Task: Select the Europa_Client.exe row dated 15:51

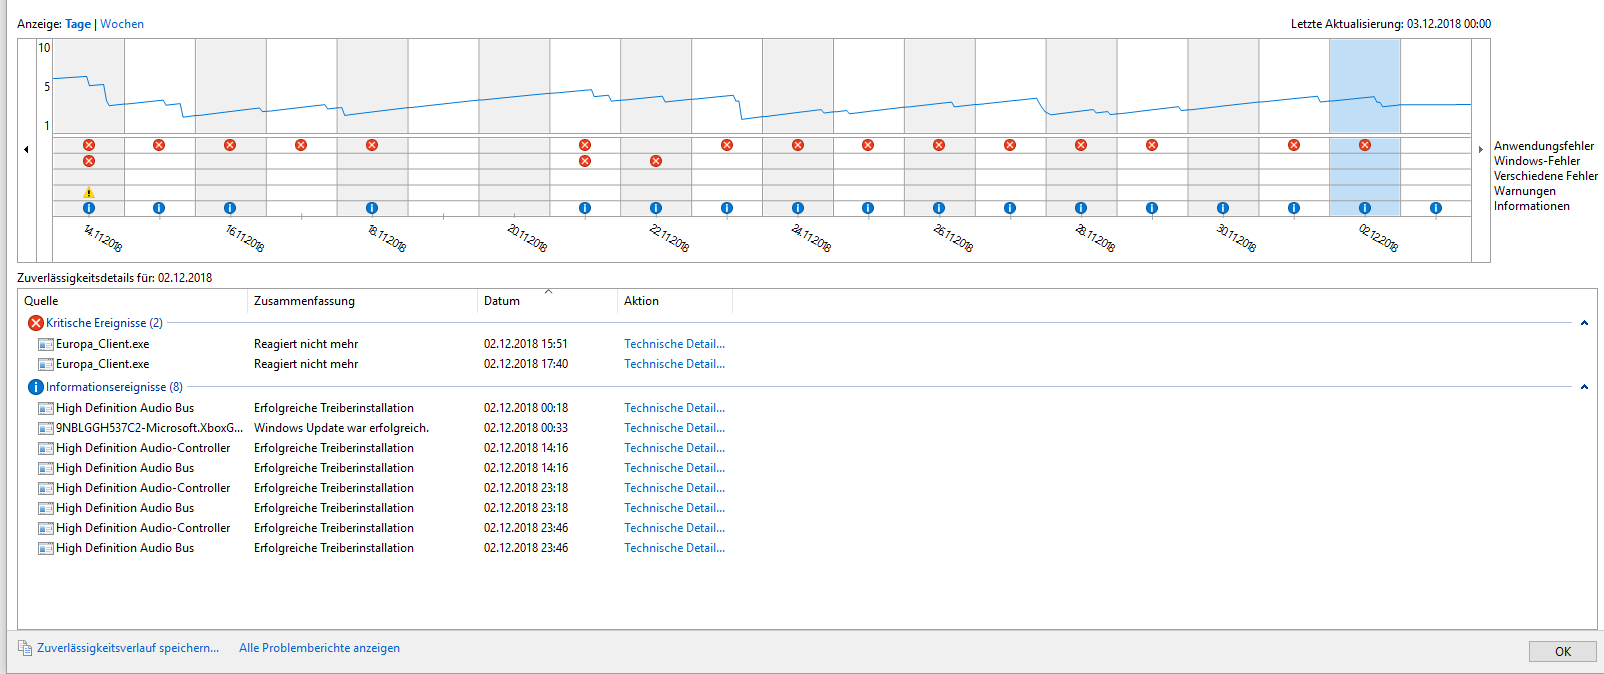Action: click(380, 344)
